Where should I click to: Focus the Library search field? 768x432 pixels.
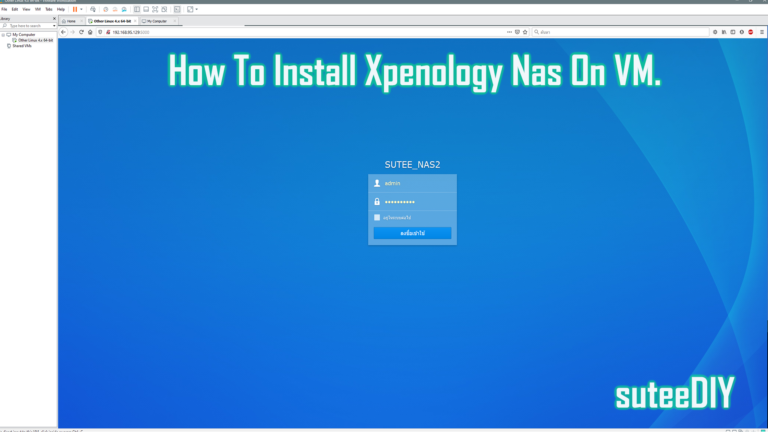point(29,25)
